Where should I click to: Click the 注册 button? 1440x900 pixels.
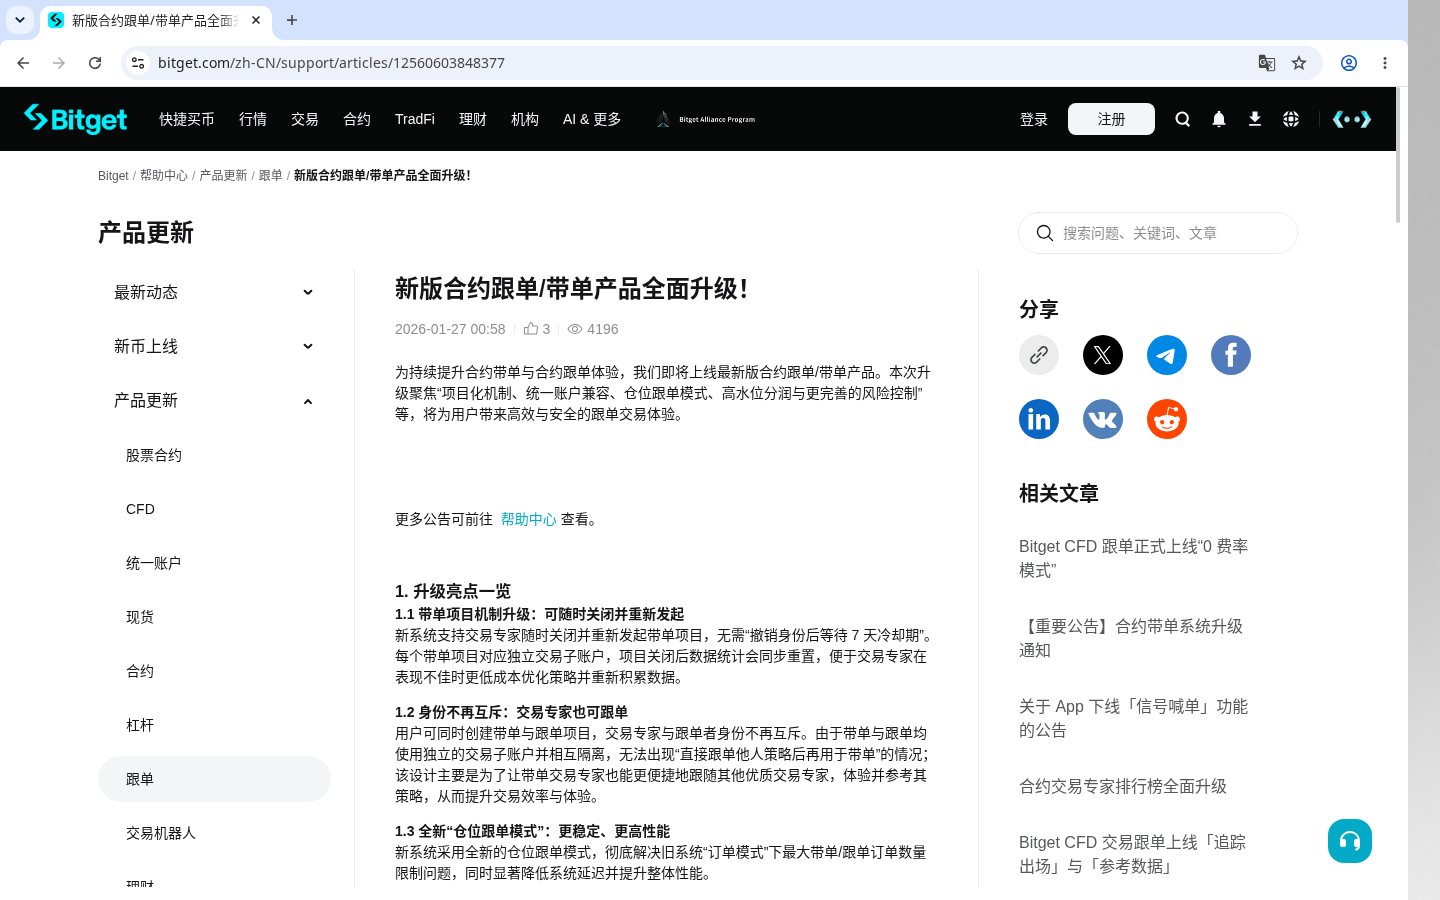1111,119
